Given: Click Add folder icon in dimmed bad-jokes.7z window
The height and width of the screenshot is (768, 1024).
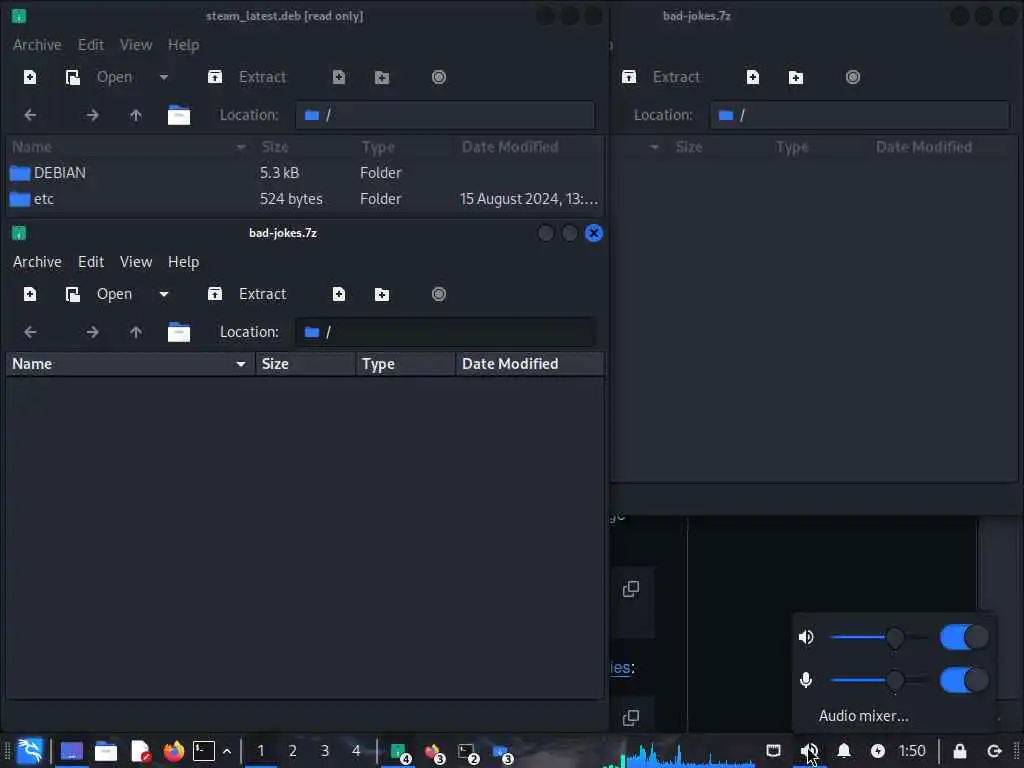Looking at the screenshot, I should pyautogui.click(x=795, y=78).
